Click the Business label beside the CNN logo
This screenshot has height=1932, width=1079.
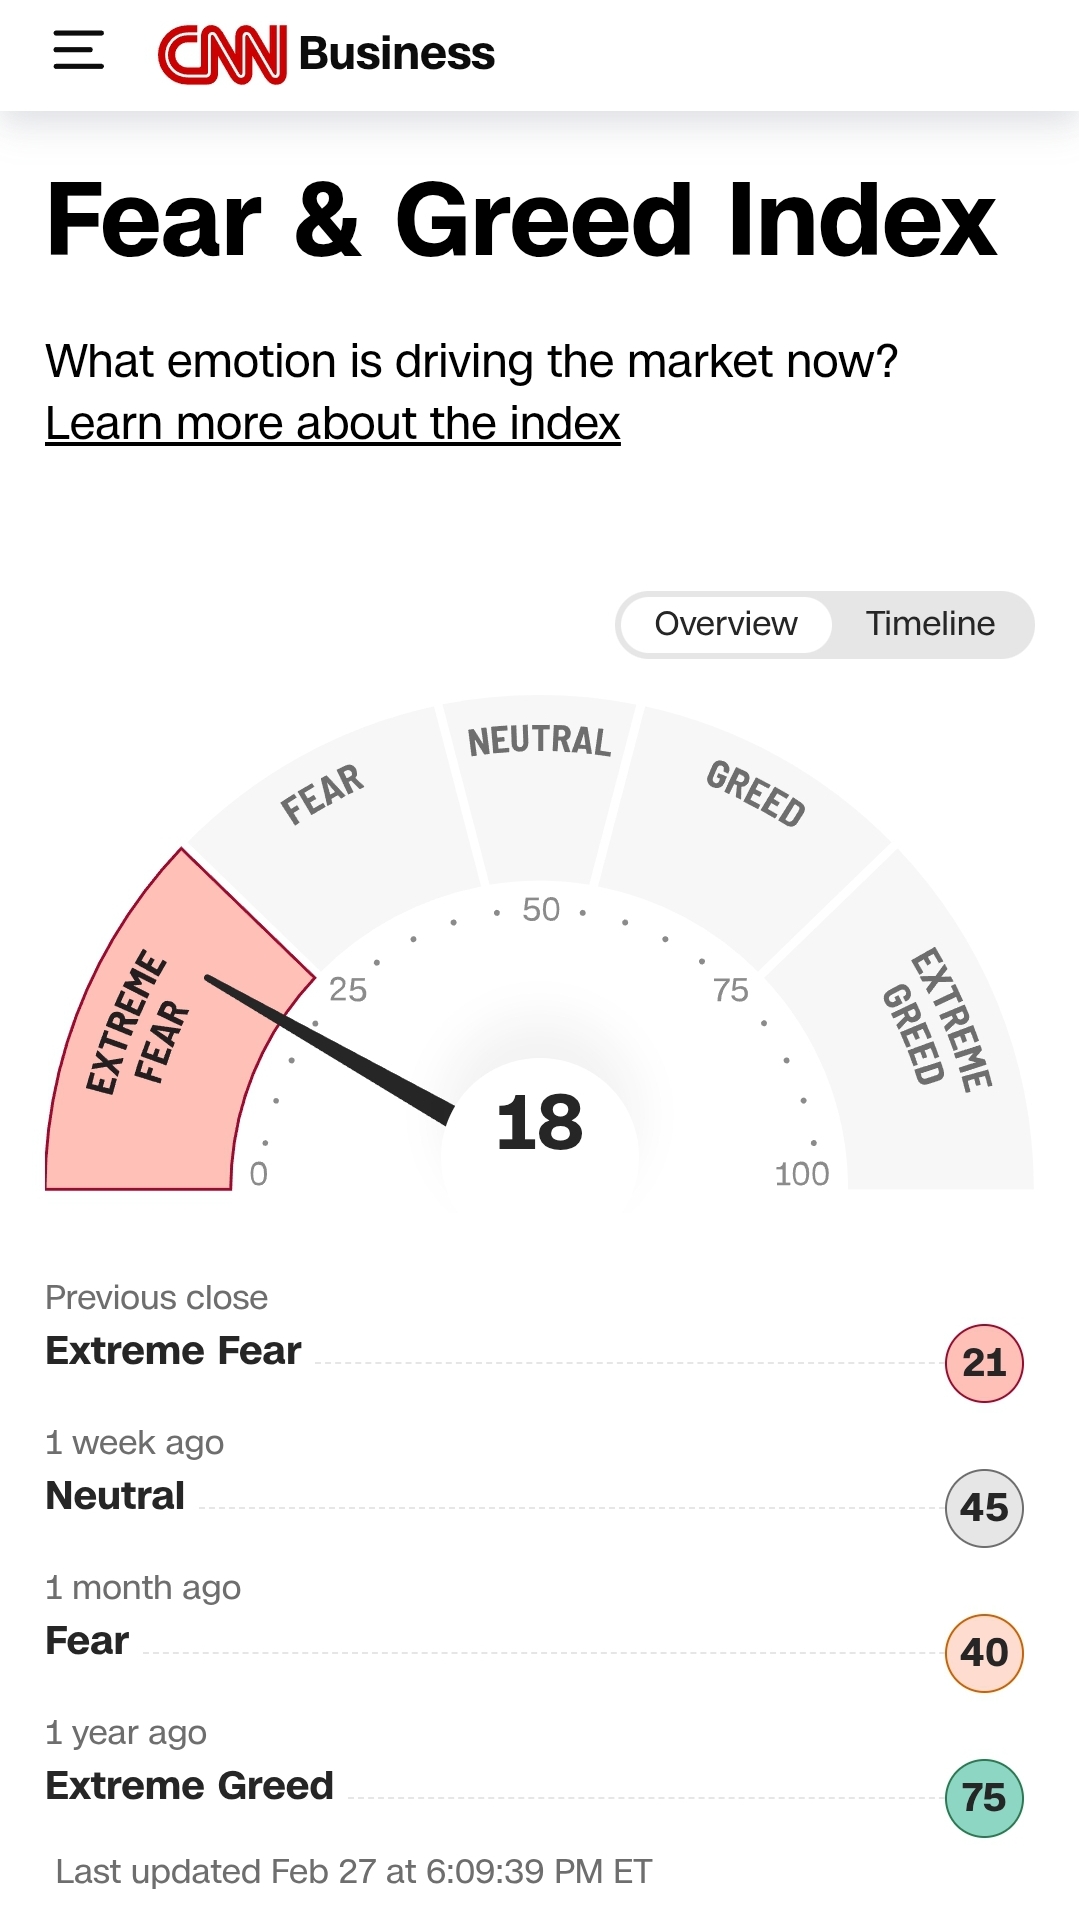(x=396, y=54)
